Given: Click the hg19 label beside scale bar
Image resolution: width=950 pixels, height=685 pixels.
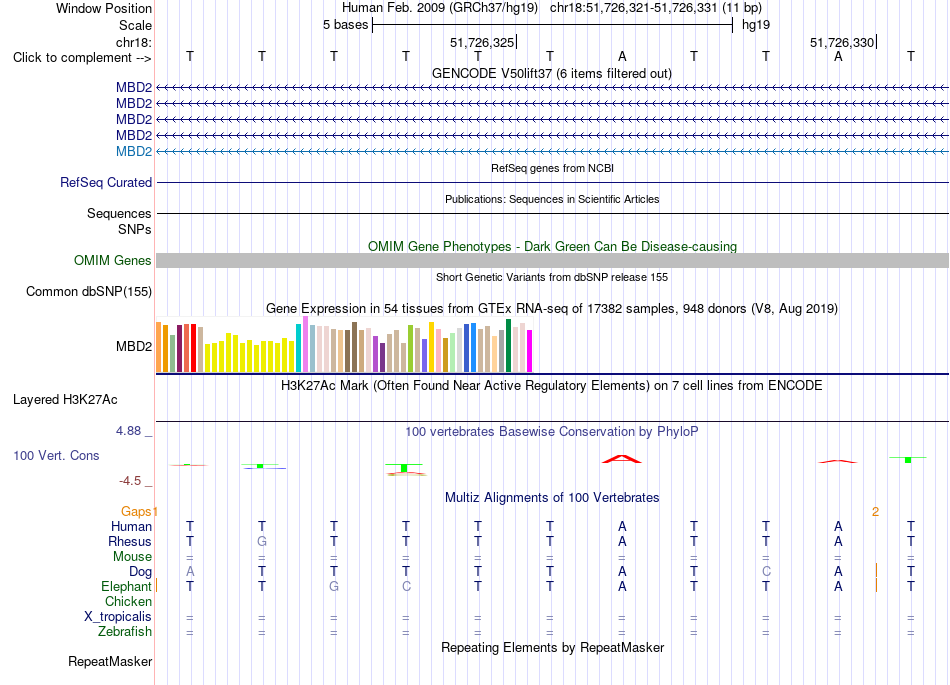Looking at the screenshot, I should 756,25.
